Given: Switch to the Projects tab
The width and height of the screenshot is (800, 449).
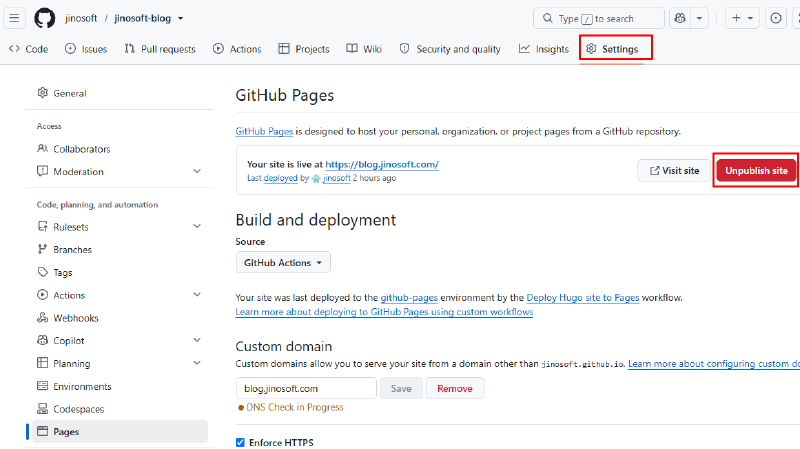Looking at the screenshot, I should pyautogui.click(x=304, y=49).
